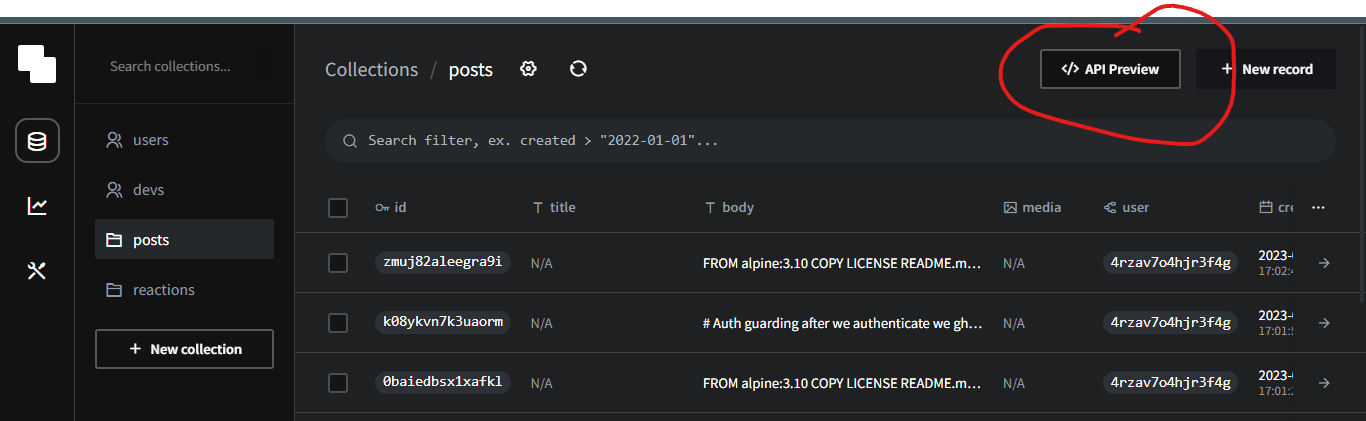Click body text of 0baiedbsx1xafkl row
Image resolution: width=1366 pixels, height=421 pixels.
843,384
